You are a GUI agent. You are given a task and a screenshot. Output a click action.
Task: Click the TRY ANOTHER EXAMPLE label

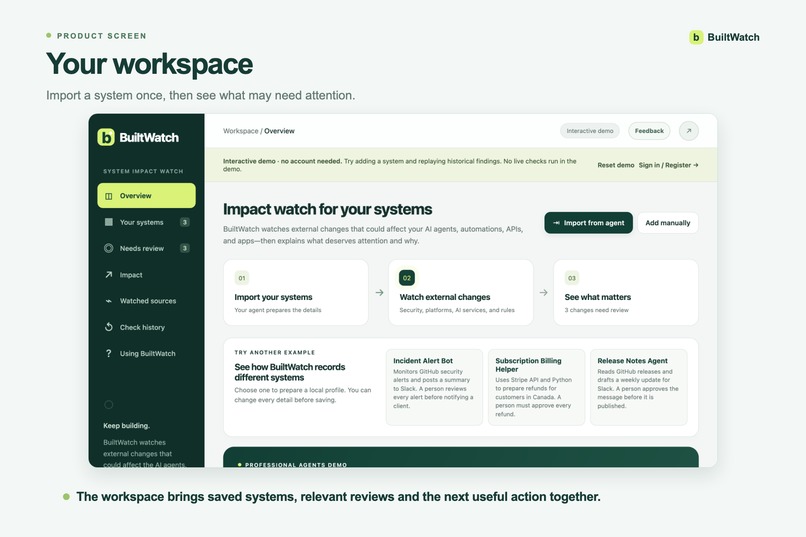pos(274,353)
